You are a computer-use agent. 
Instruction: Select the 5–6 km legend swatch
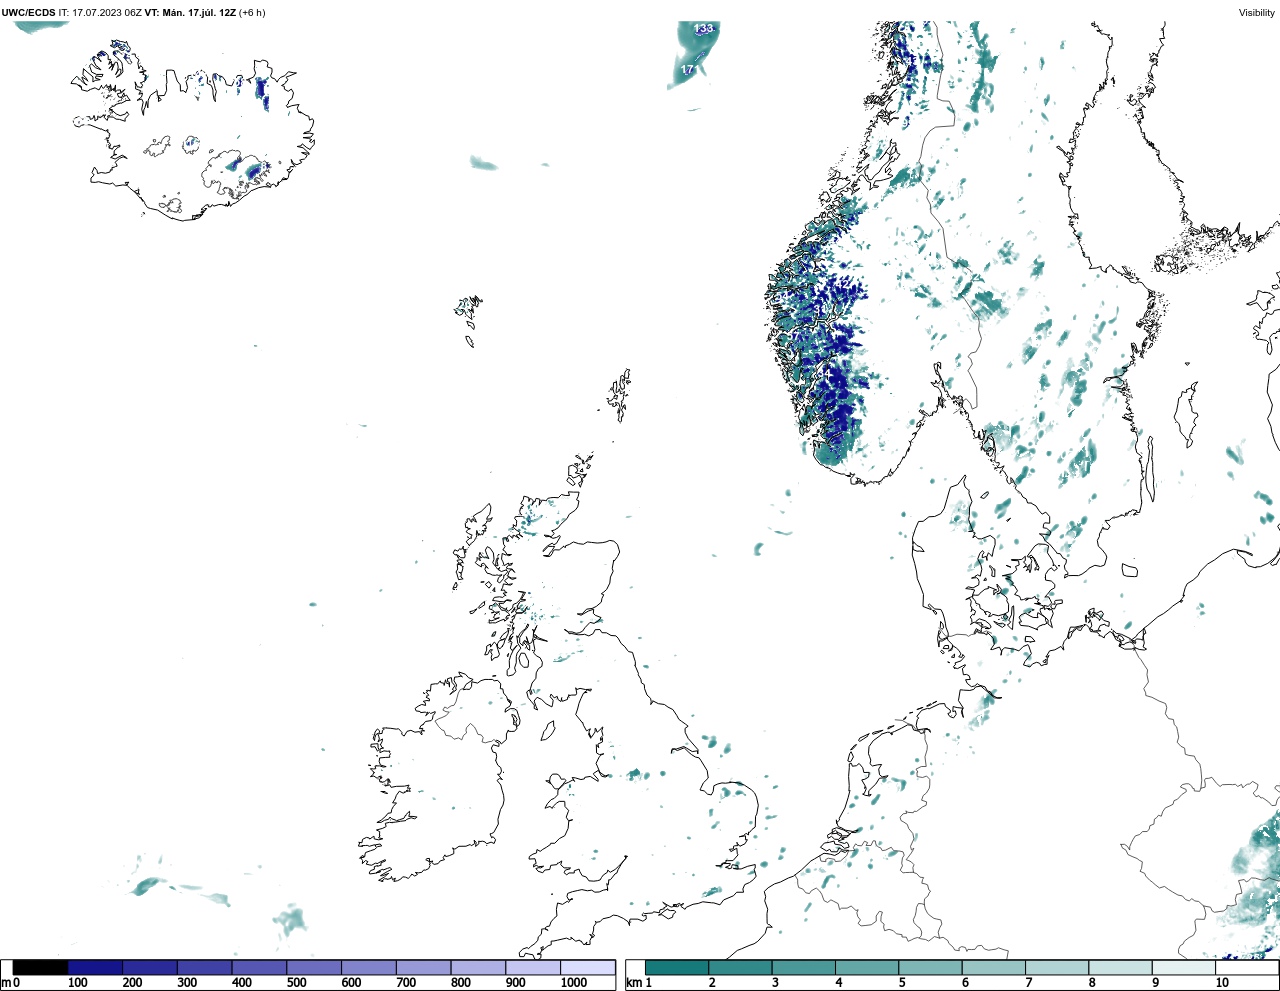click(930, 968)
